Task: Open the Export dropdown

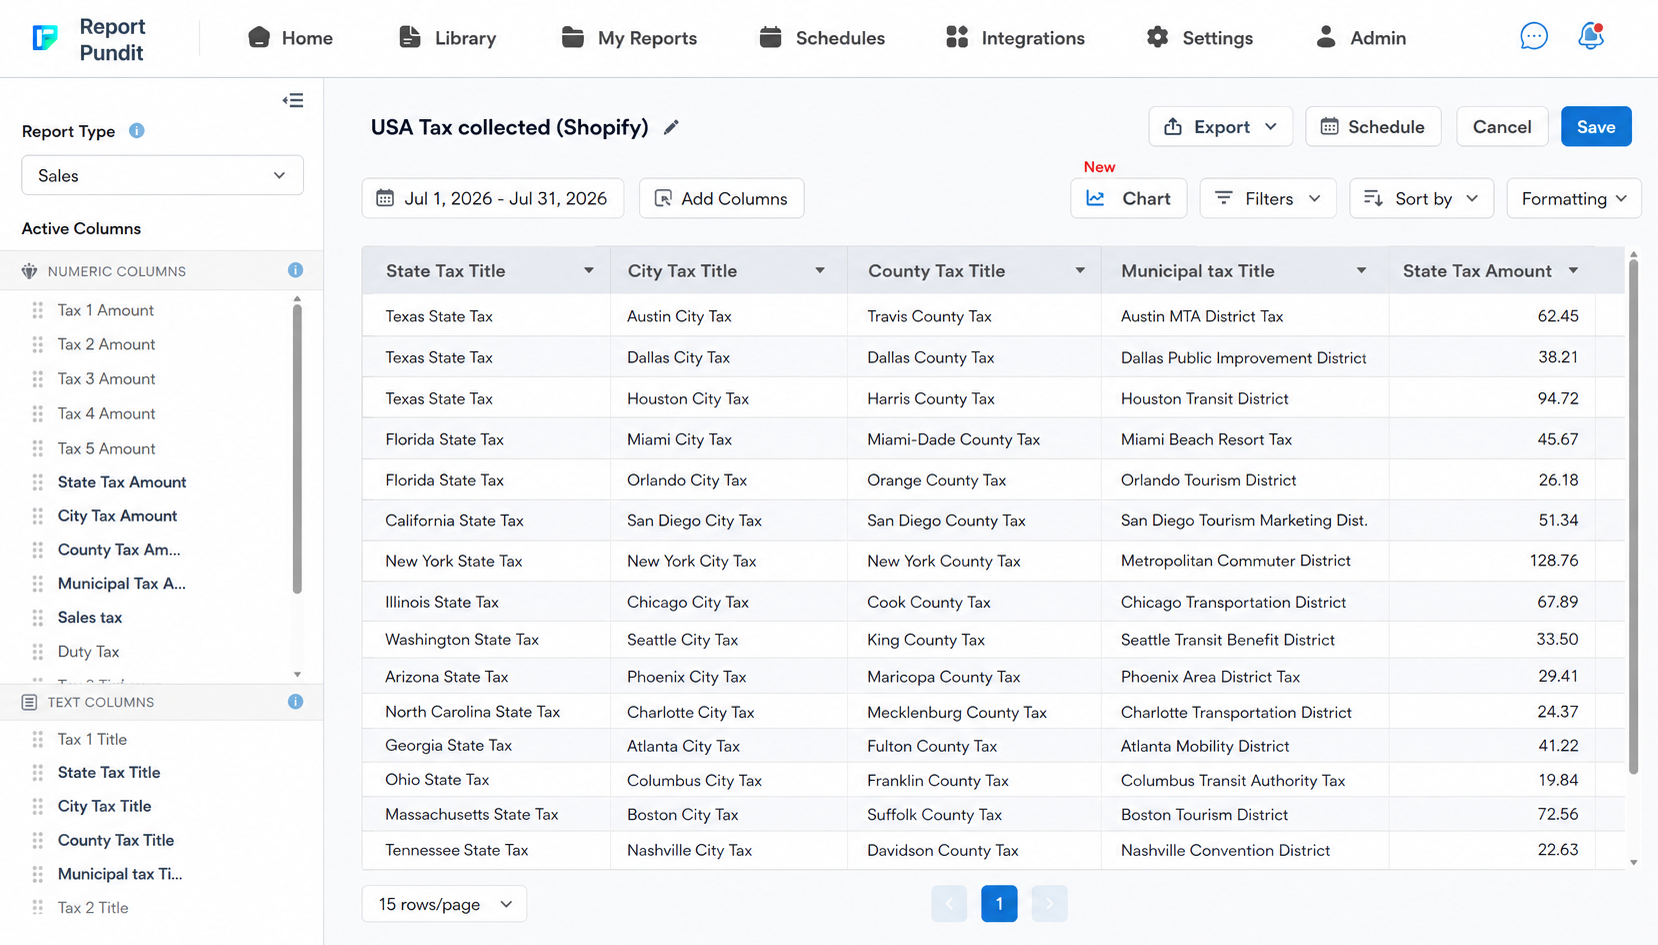Action: click(x=1220, y=127)
